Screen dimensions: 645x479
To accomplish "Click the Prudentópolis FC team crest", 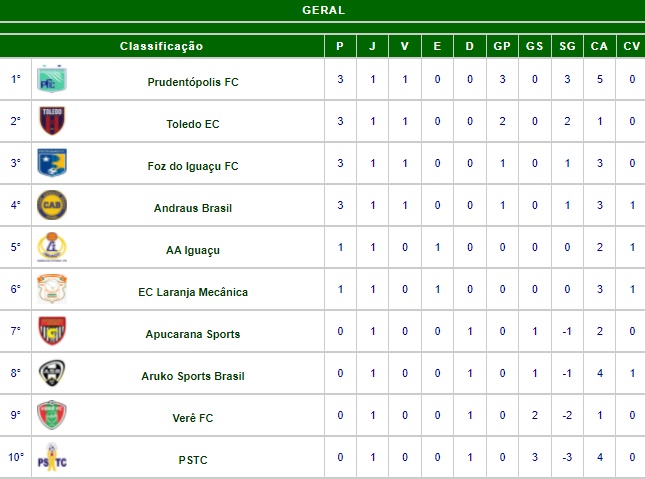I will [x=52, y=79].
